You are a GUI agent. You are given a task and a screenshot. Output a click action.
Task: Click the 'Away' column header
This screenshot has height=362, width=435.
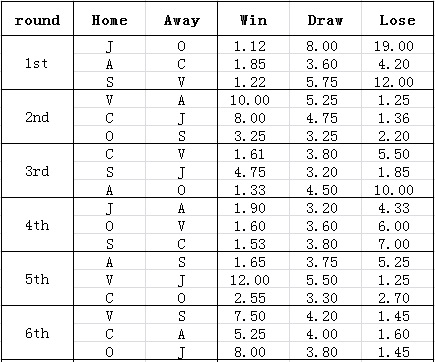coord(181,19)
